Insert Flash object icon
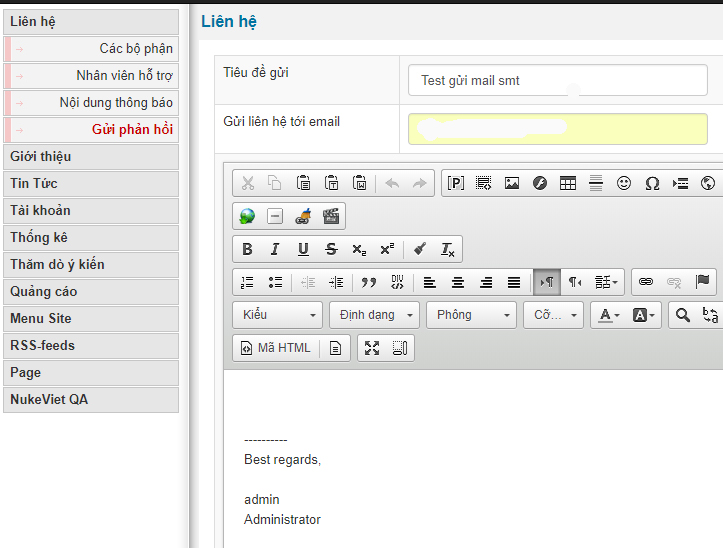Image resolution: width=723 pixels, height=548 pixels. coord(540,183)
